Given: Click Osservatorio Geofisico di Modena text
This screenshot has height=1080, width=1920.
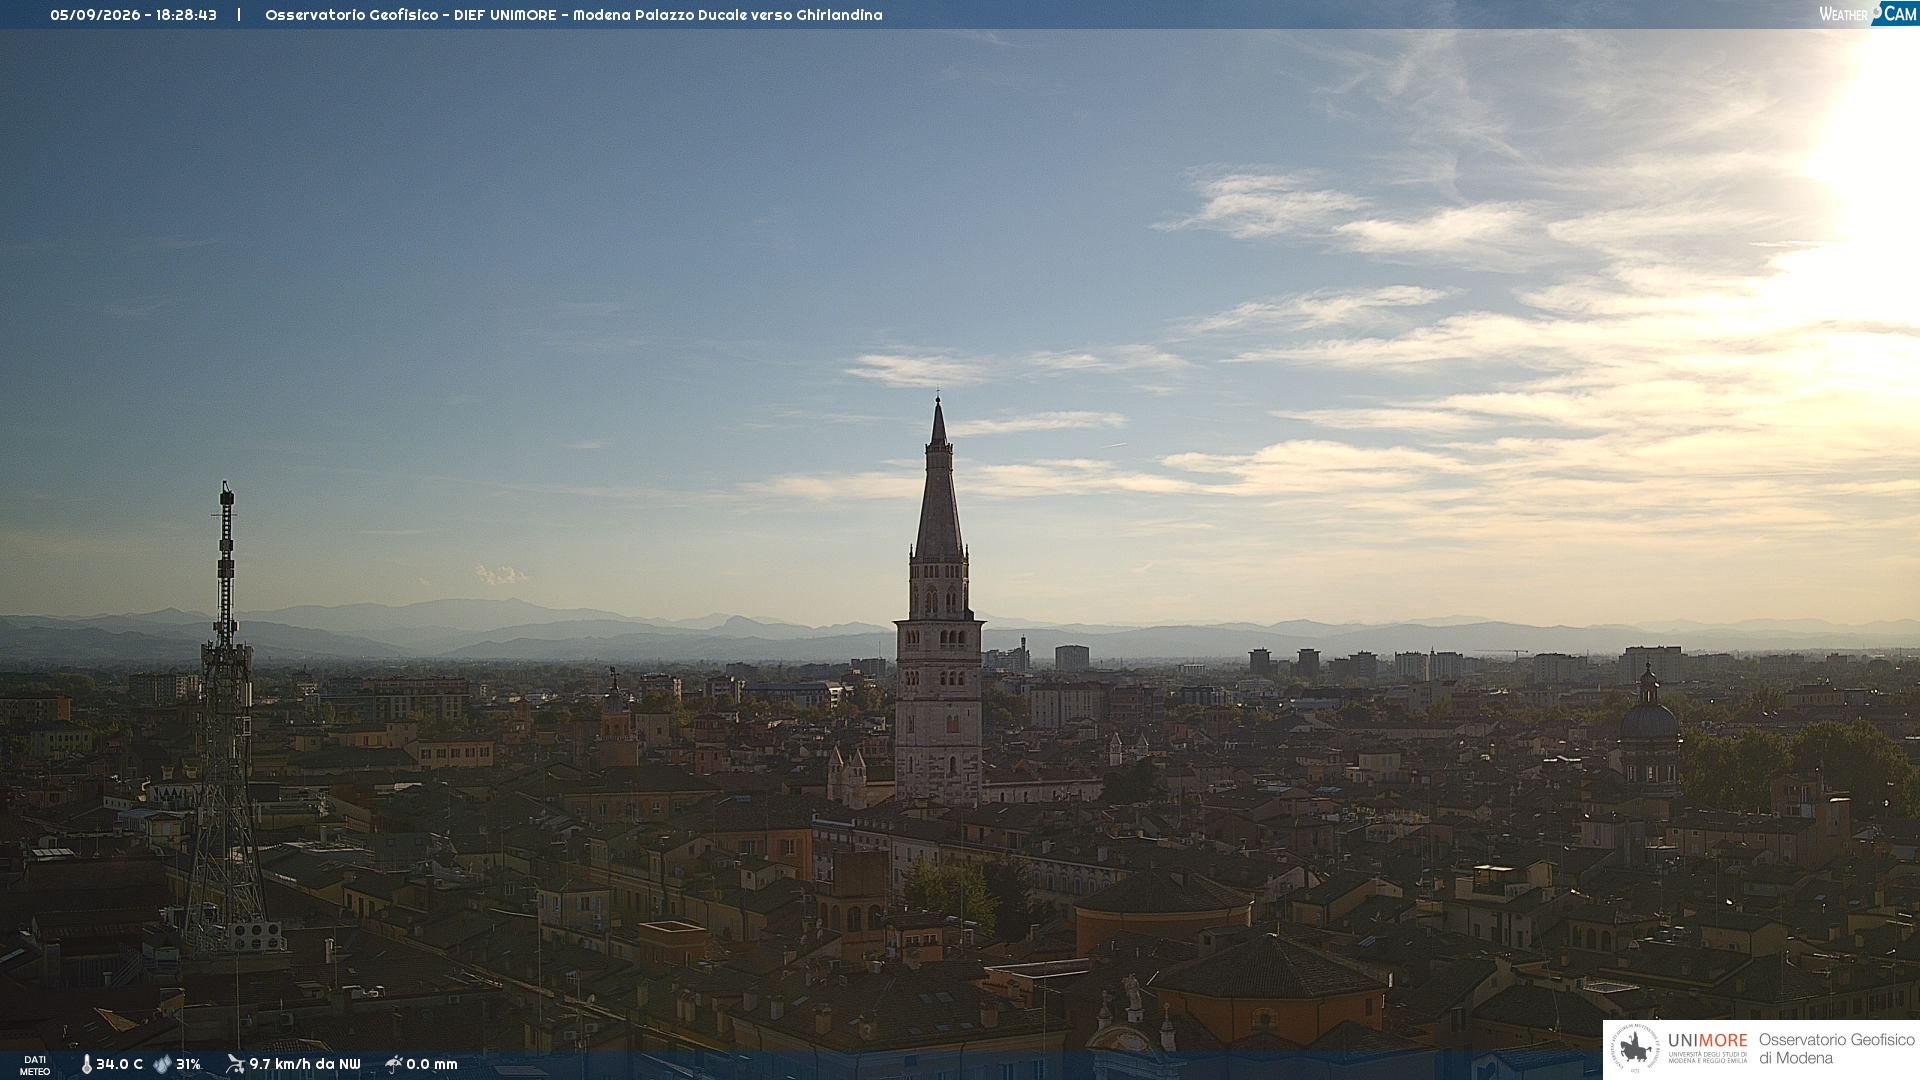Looking at the screenshot, I should pos(1836,1049).
